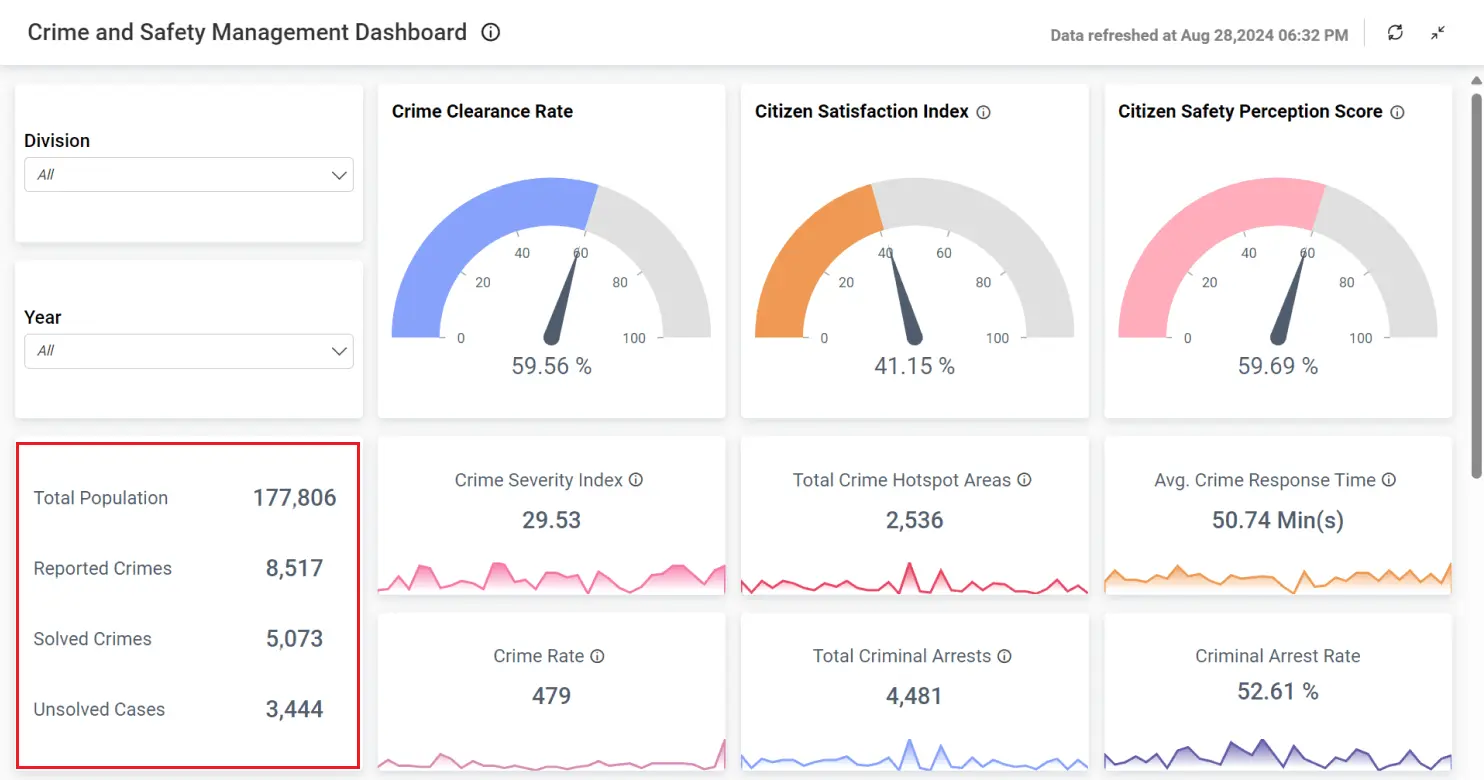The width and height of the screenshot is (1484, 780).
Task: Click the info icon beside dashboard title
Action: (490, 33)
